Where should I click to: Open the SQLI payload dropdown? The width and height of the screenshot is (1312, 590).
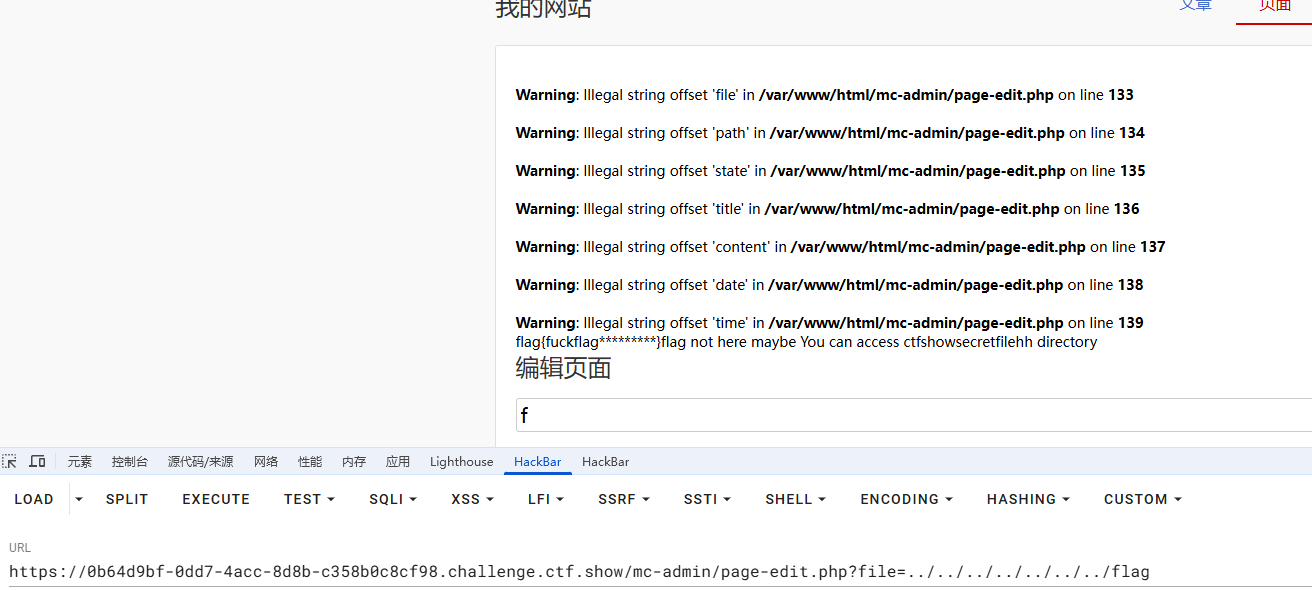tap(392, 499)
